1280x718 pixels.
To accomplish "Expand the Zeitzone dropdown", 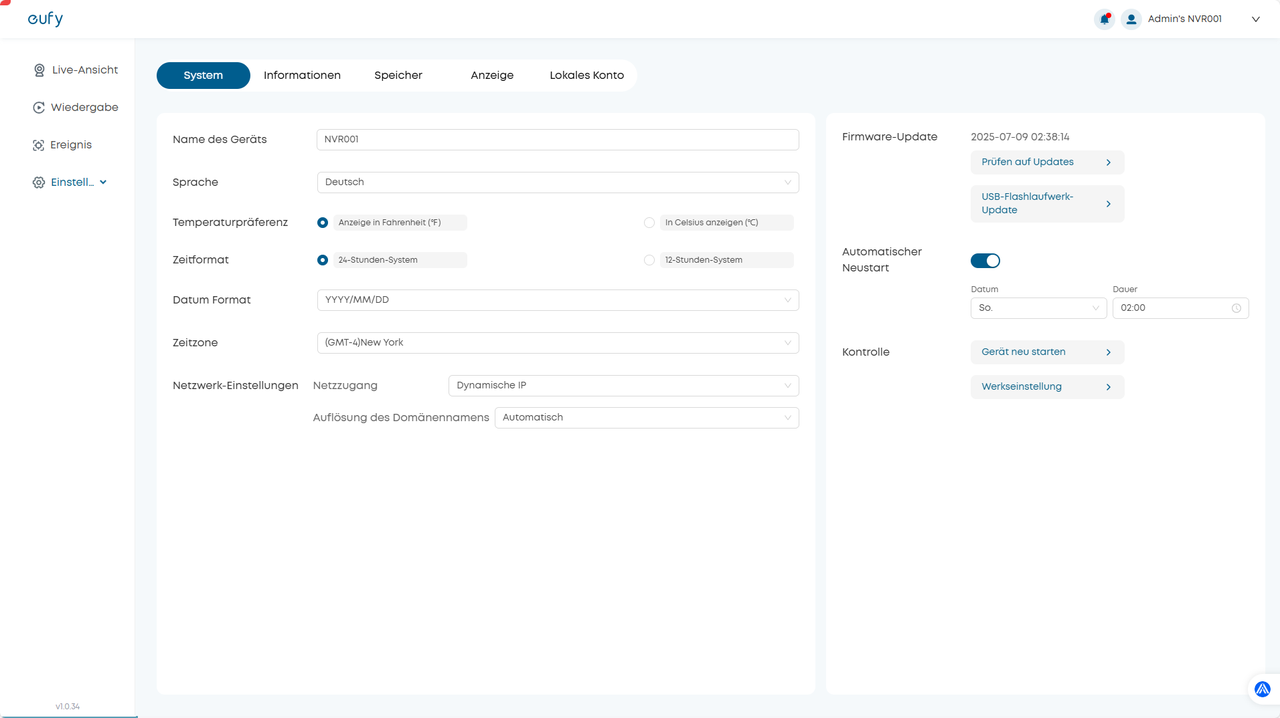I will pos(557,343).
